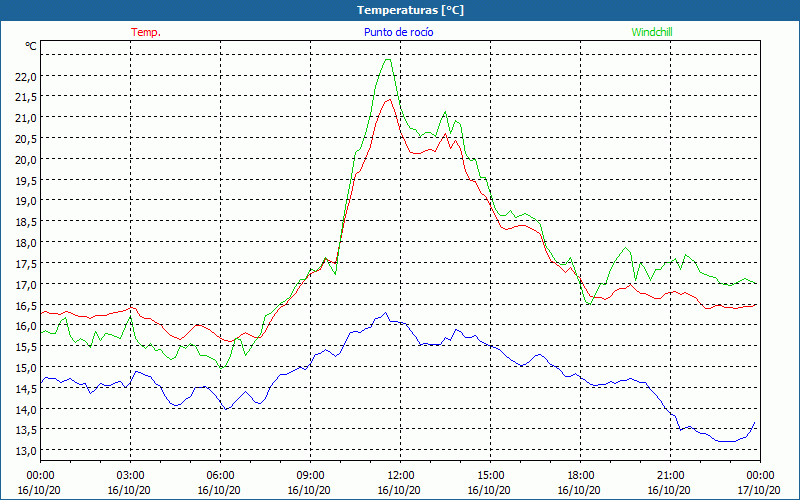Click the '°C' unit label on axis
The width and height of the screenshot is (800, 500).
click(31, 46)
